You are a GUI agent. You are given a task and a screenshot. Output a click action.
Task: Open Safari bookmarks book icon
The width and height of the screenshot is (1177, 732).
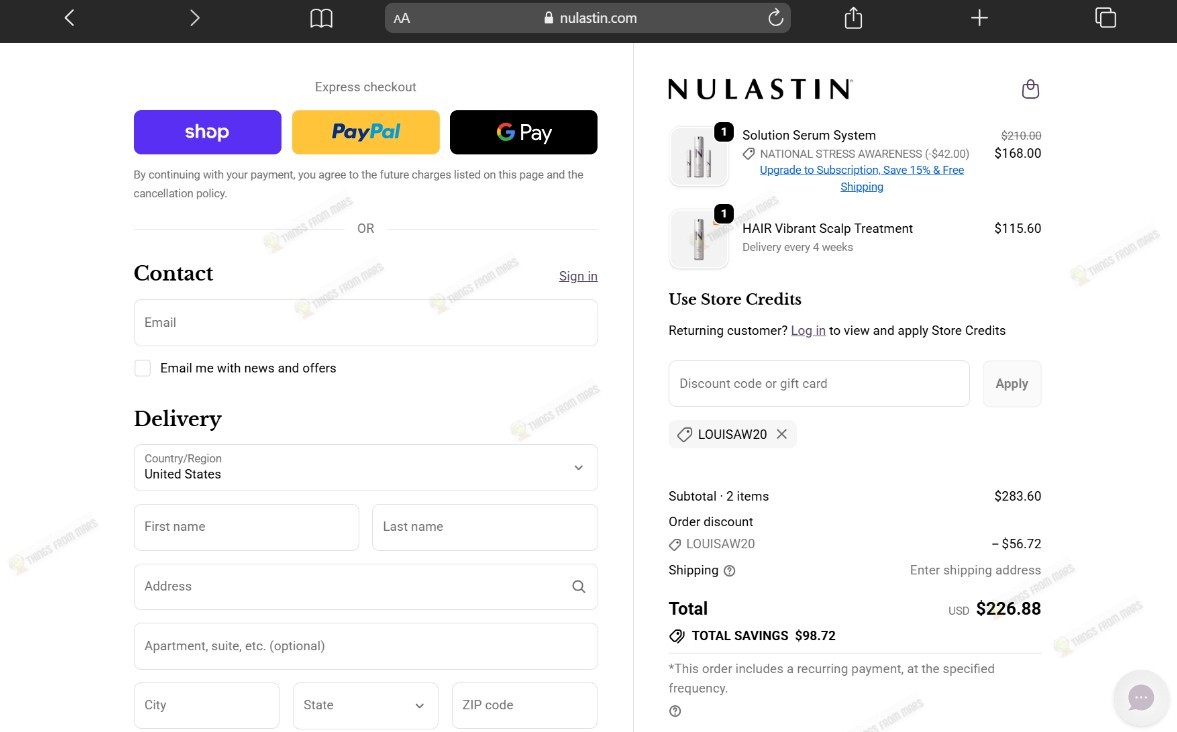tap(321, 18)
